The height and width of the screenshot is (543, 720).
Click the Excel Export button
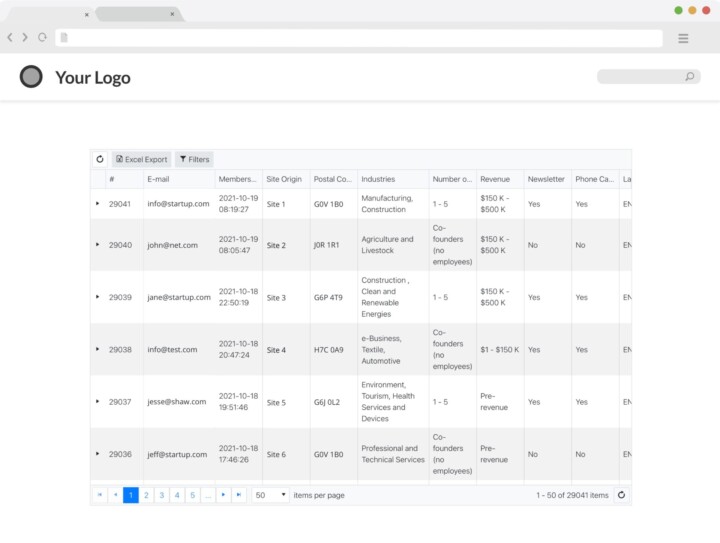[x=141, y=159]
